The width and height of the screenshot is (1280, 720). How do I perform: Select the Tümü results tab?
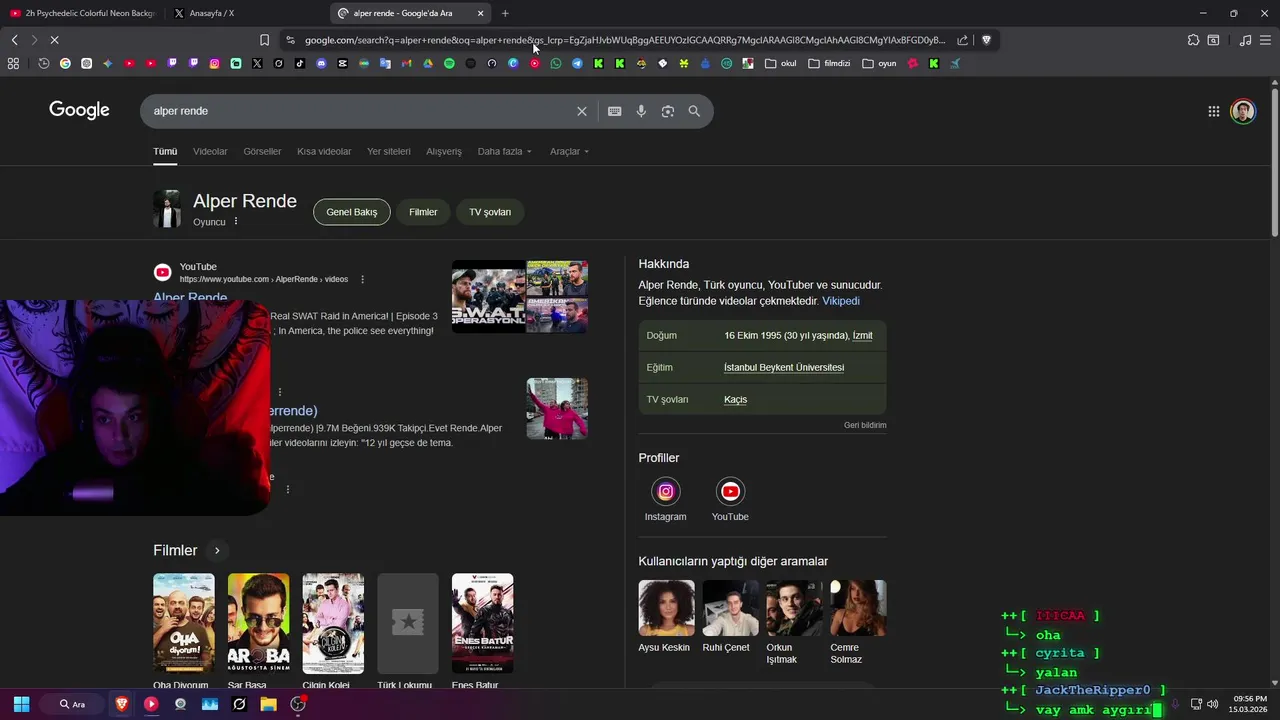(x=165, y=151)
